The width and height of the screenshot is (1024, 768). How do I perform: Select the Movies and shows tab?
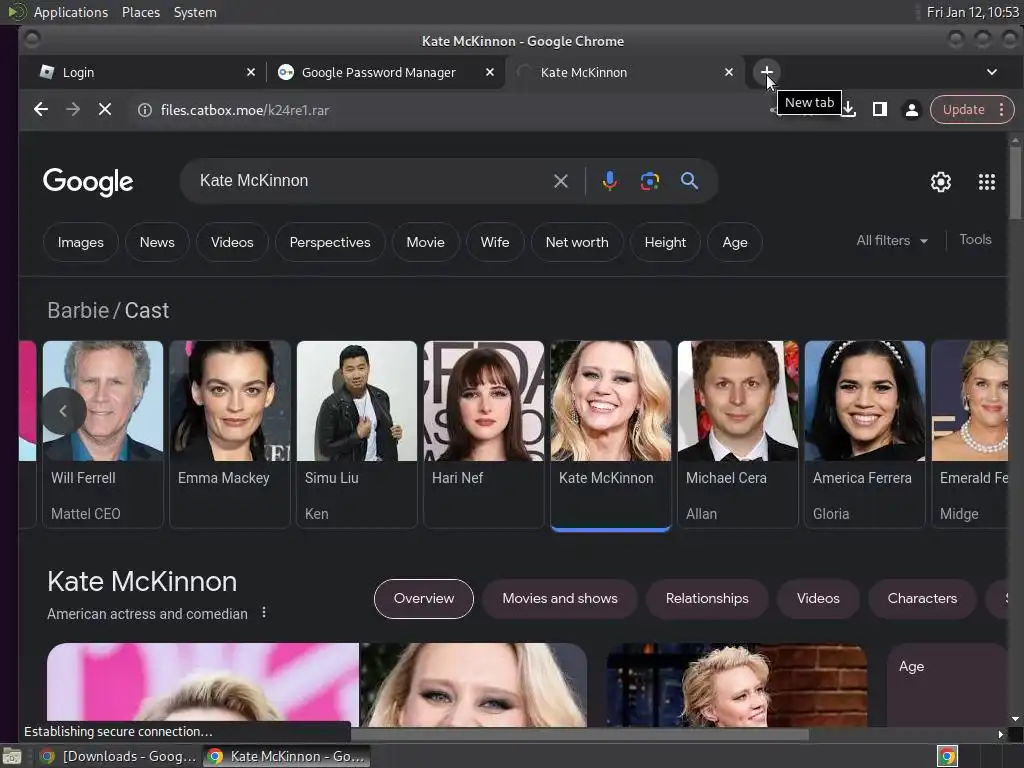coord(560,598)
